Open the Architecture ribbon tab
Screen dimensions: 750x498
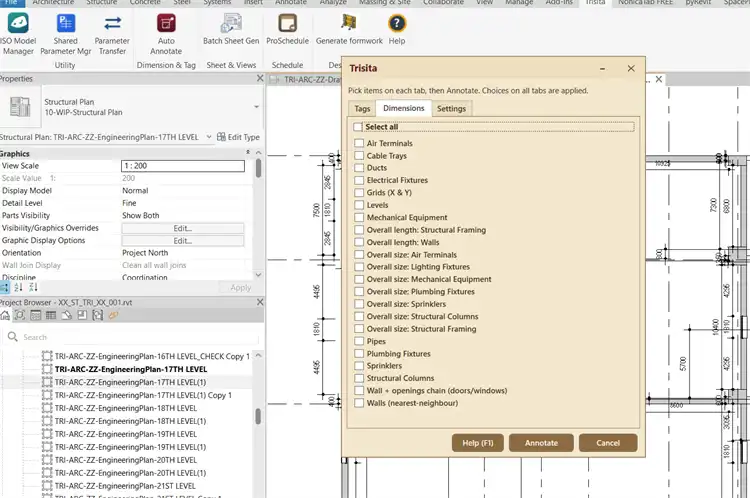(x=53, y=2)
